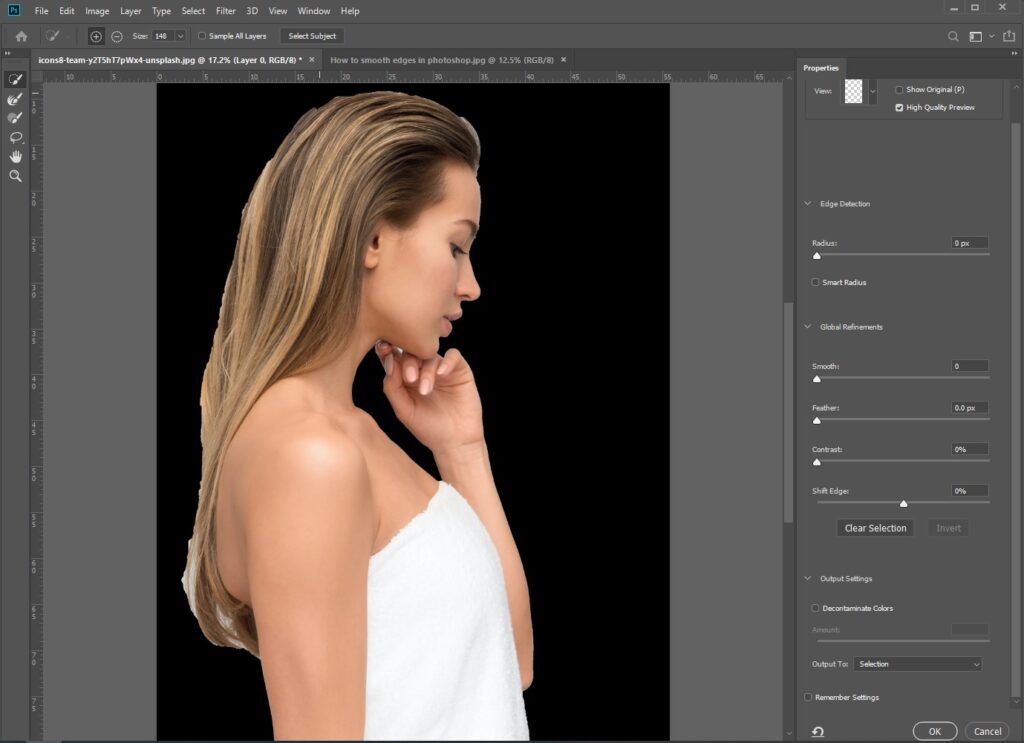
Task: Click the share icon at top right
Action: (1009, 37)
